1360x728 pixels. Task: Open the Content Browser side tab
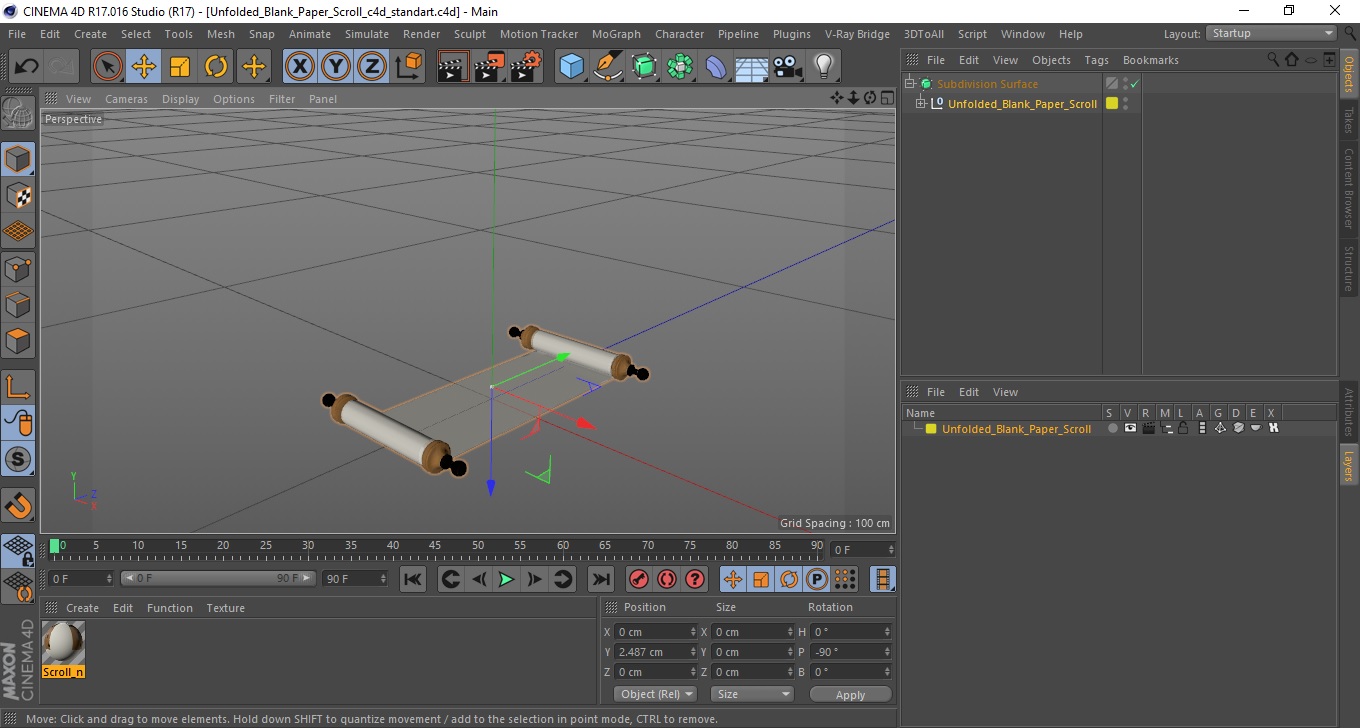pos(1349,189)
